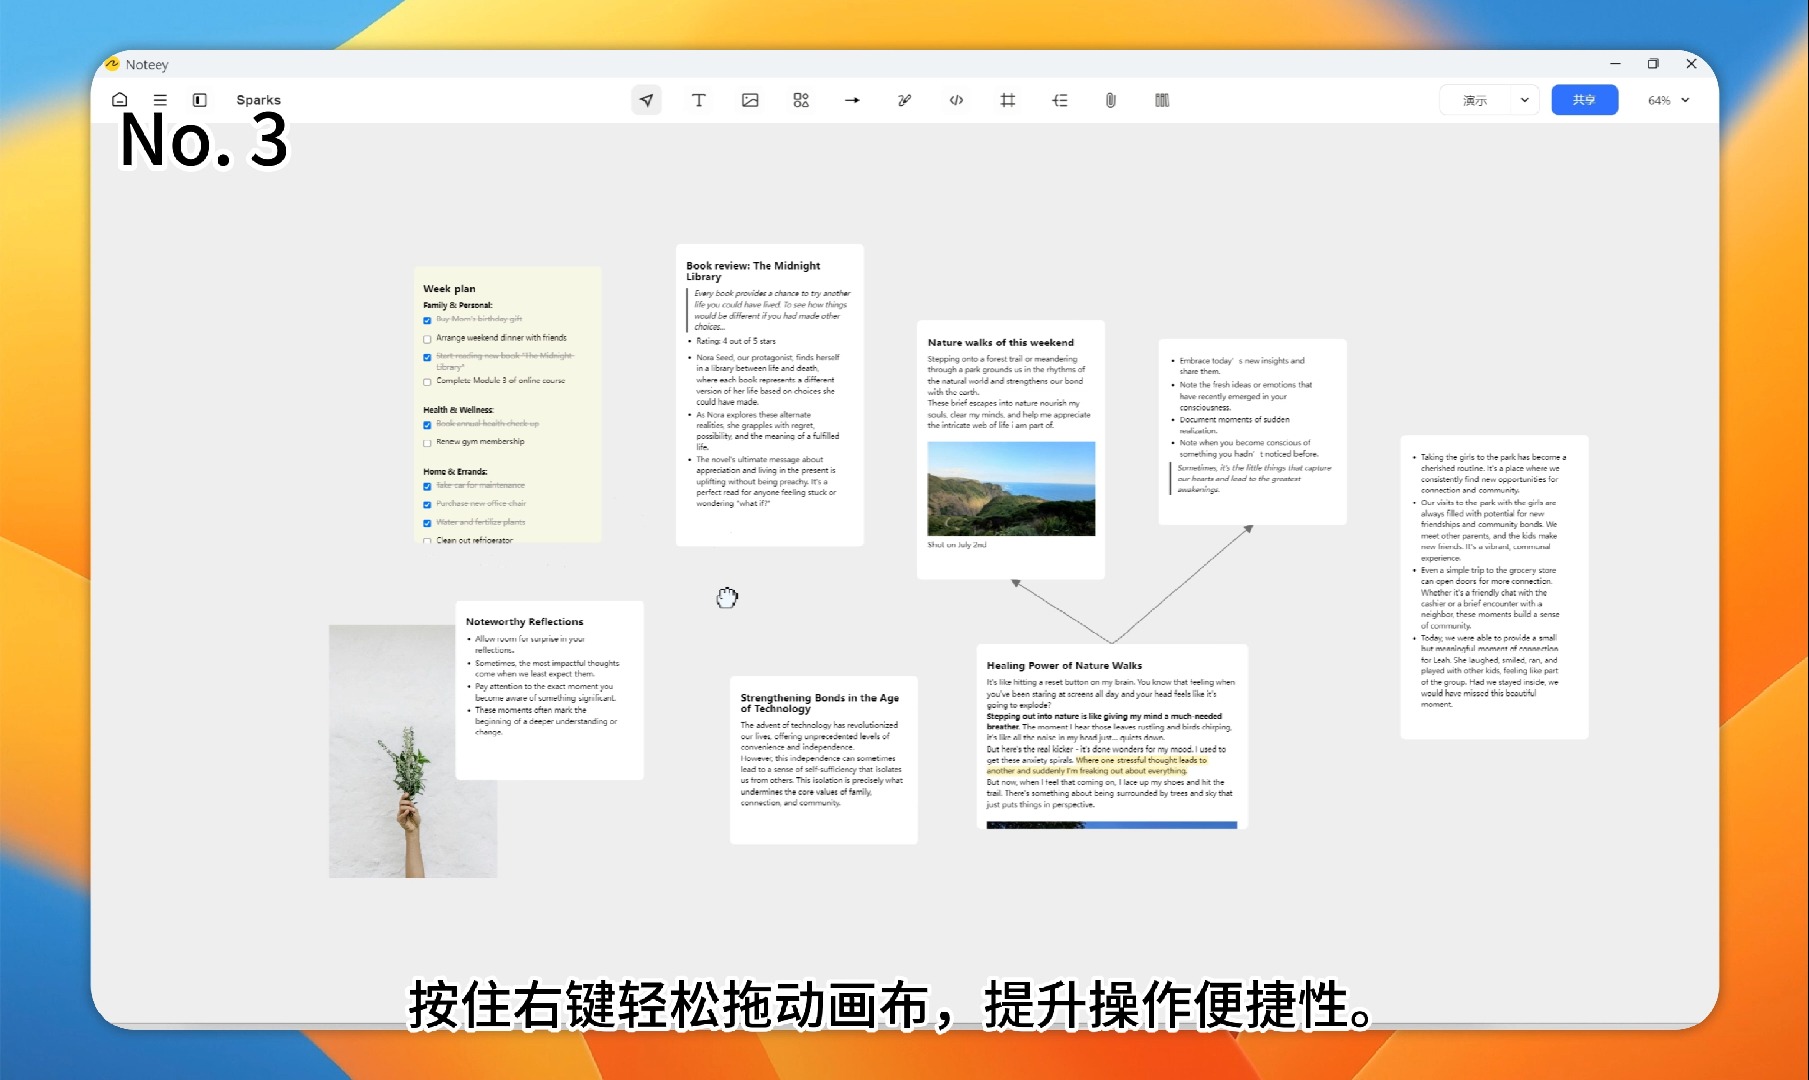Screen dimensions: 1809x1080
Task: Click 'Shot on July 2nd' caption
Action: coord(956,545)
